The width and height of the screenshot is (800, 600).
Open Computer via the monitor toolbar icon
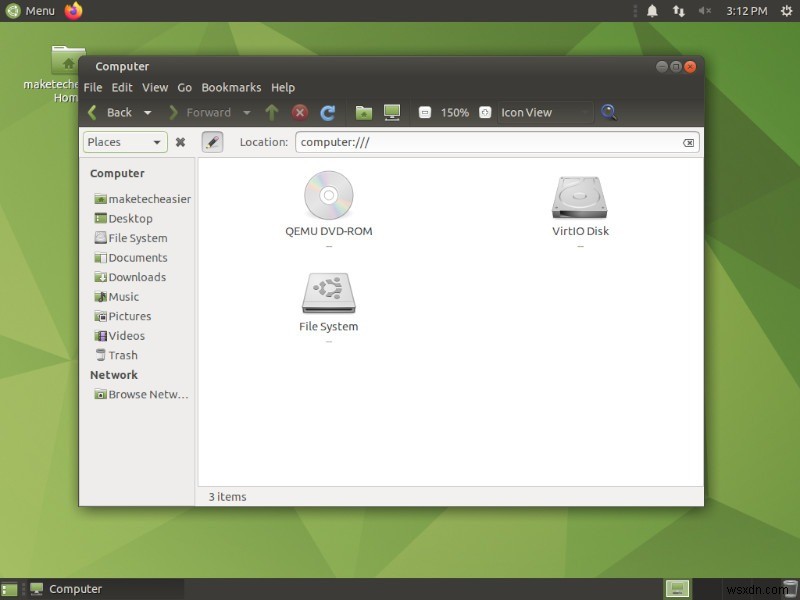pos(392,113)
